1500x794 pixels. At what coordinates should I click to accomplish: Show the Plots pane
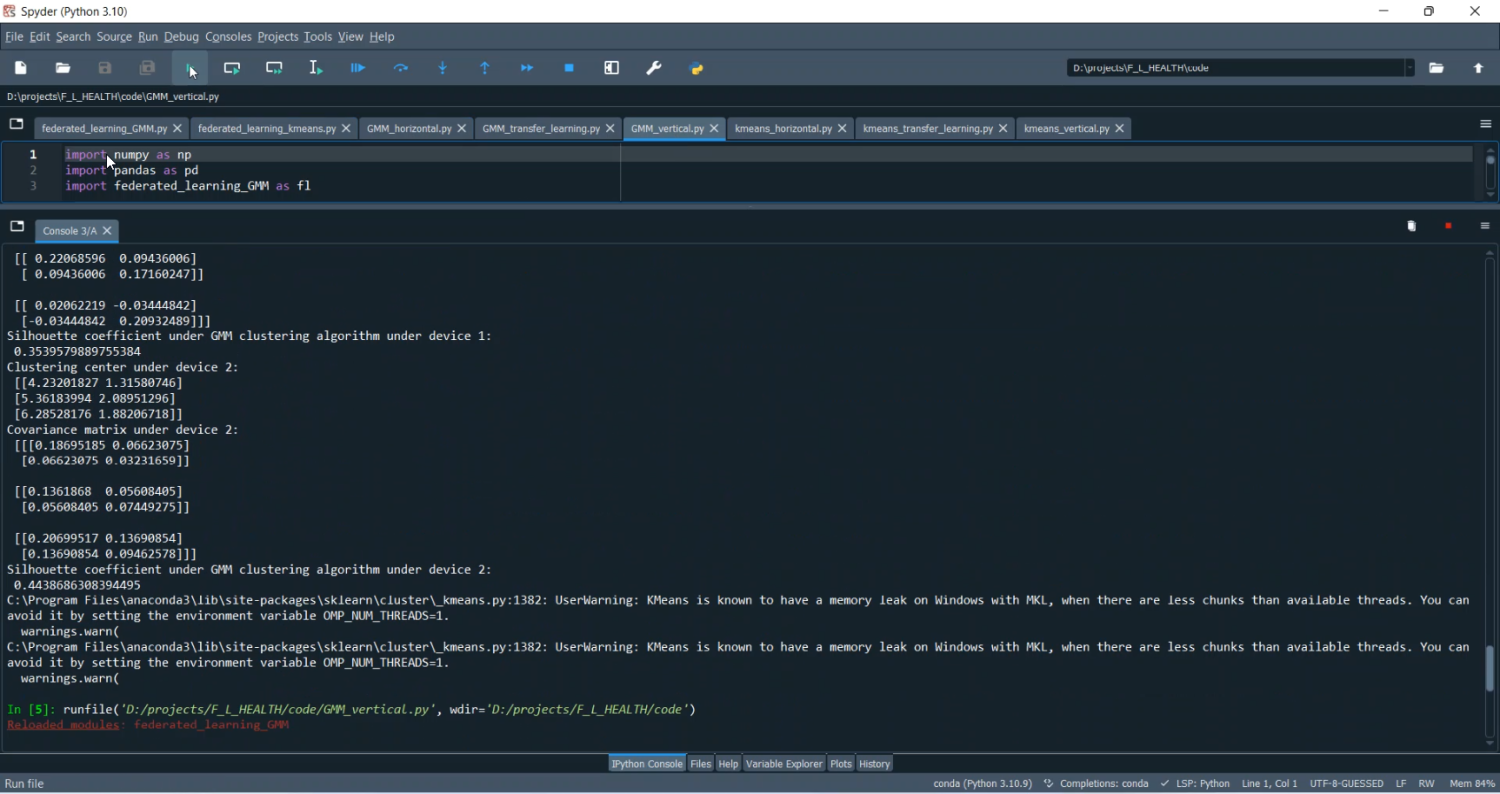[x=841, y=764]
